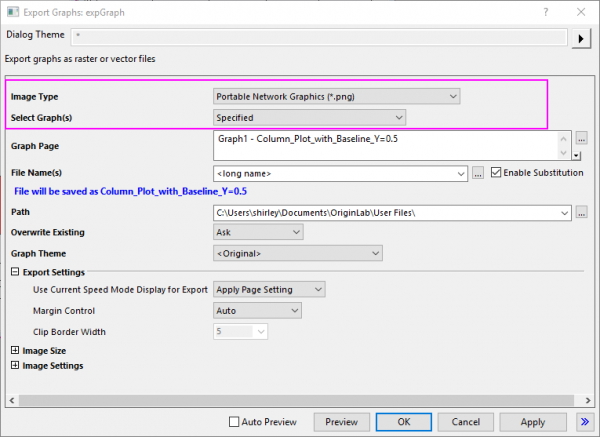The height and width of the screenshot is (437, 600).
Task: Open the File Name(s) browse button
Action: tap(478, 173)
